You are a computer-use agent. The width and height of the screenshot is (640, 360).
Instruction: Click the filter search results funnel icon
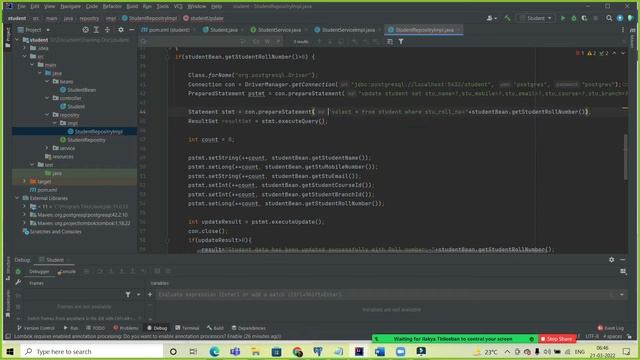click(x=401, y=41)
